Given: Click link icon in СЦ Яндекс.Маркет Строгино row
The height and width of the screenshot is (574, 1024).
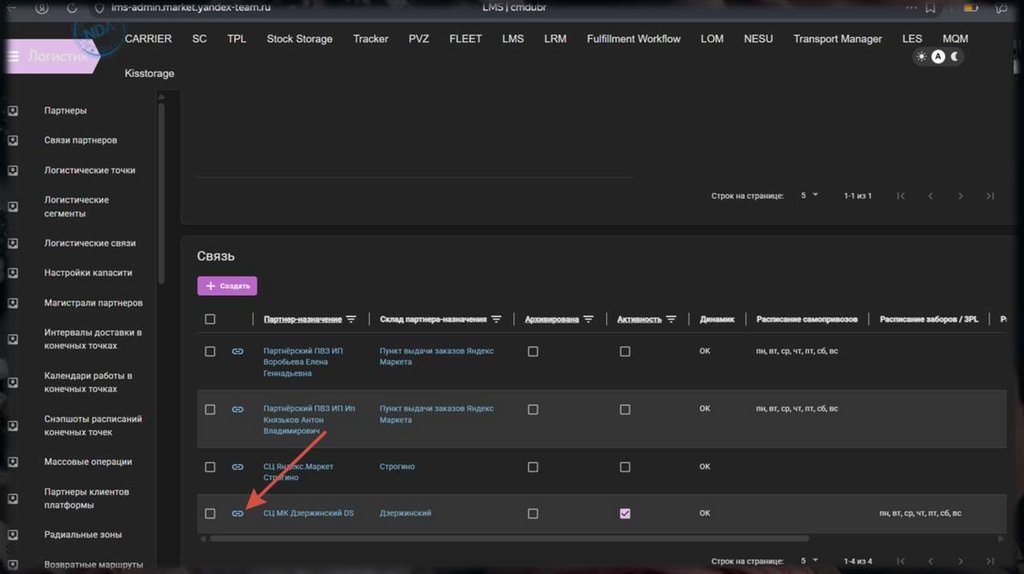Looking at the screenshot, I should (x=237, y=467).
